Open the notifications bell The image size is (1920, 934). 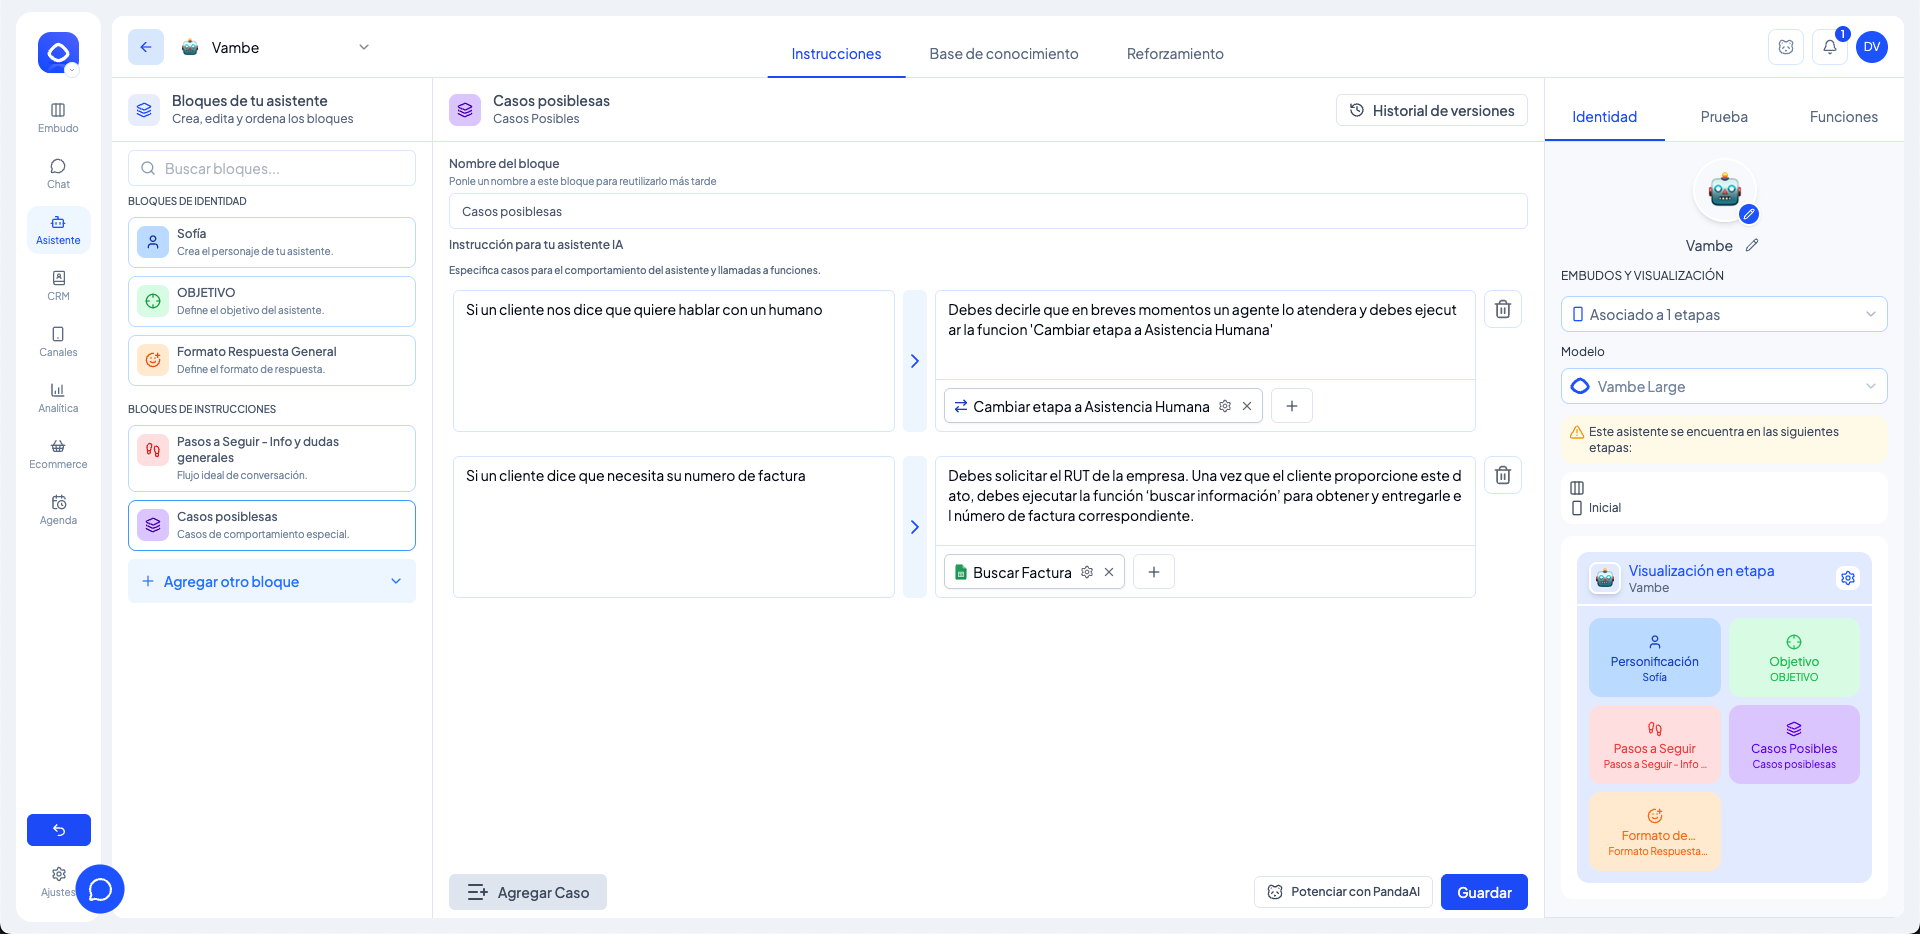tap(1829, 47)
